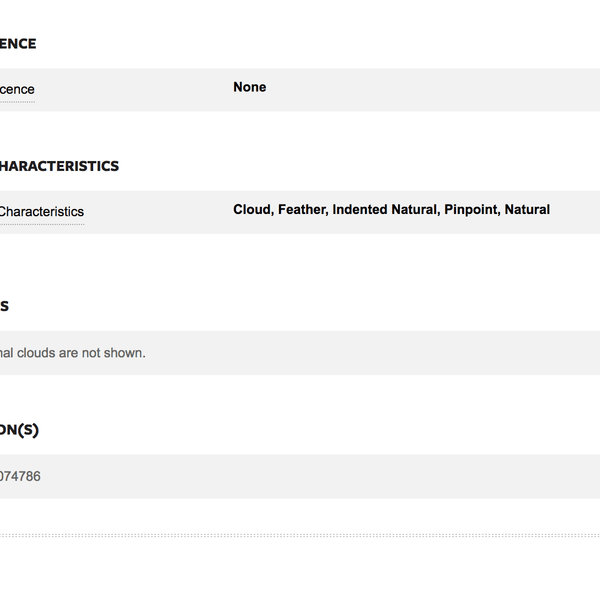This screenshot has width=600, height=600.
Task: Click the 'ON(S)' section heading
Action: coord(19,430)
